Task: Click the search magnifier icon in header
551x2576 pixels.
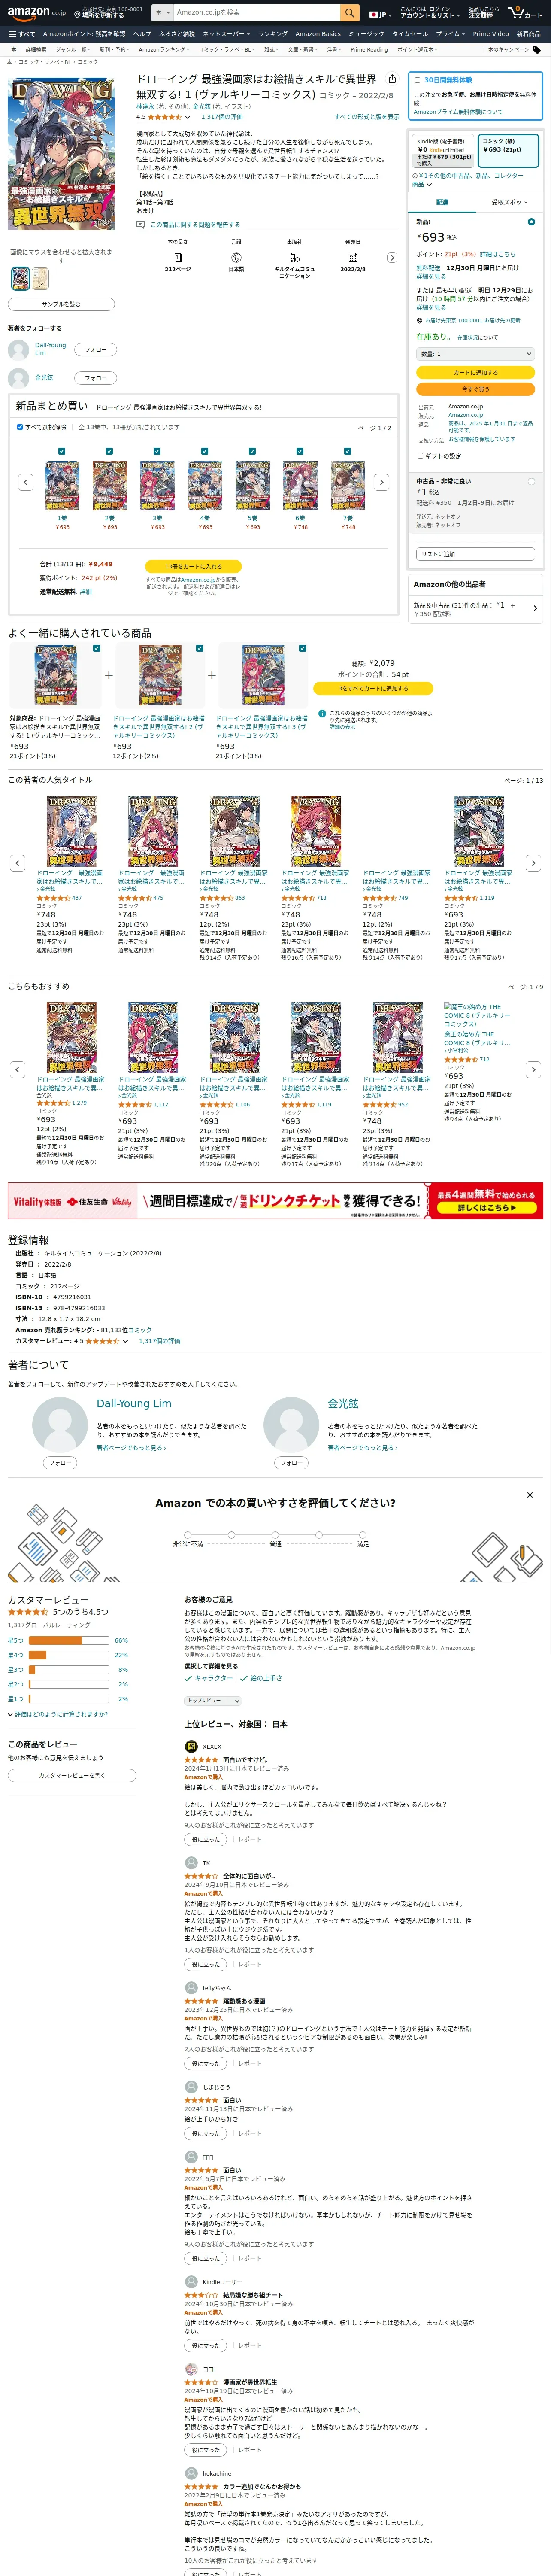Action: point(349,13)
